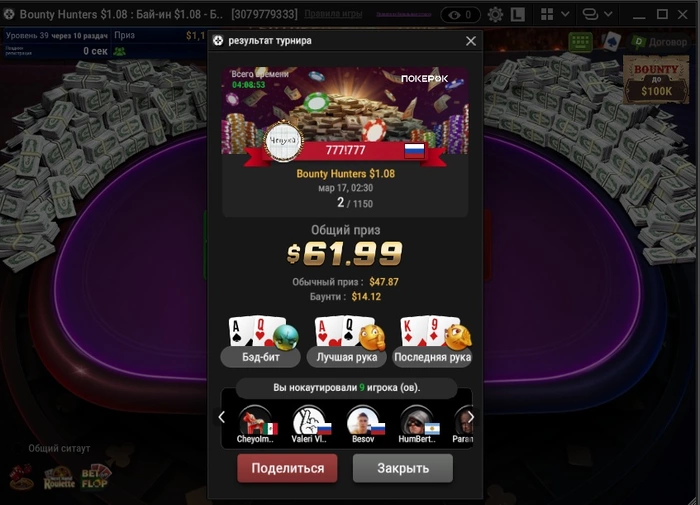Screen dimensions: 700x505
Task: Click the Поделиться share button
Action: coord(288,468)
